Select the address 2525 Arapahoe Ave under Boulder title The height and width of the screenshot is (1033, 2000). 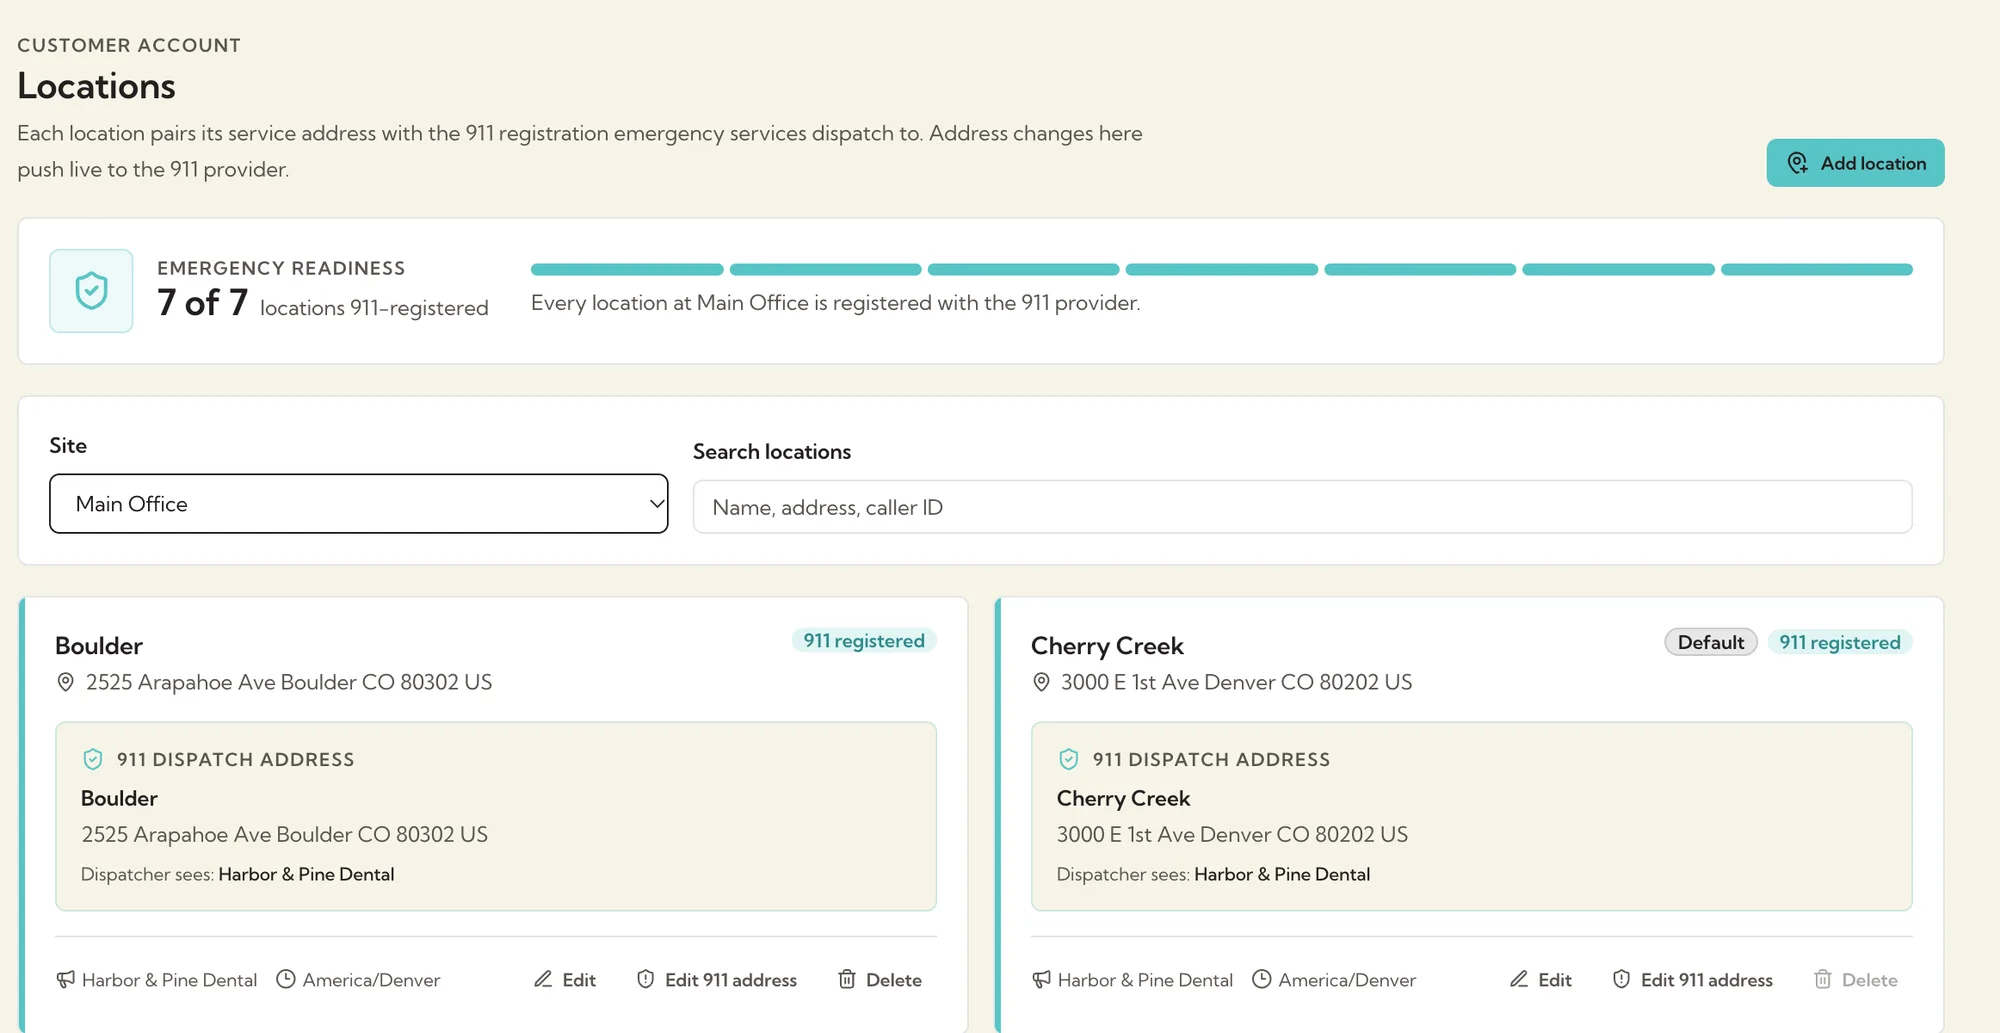[289, 682]
